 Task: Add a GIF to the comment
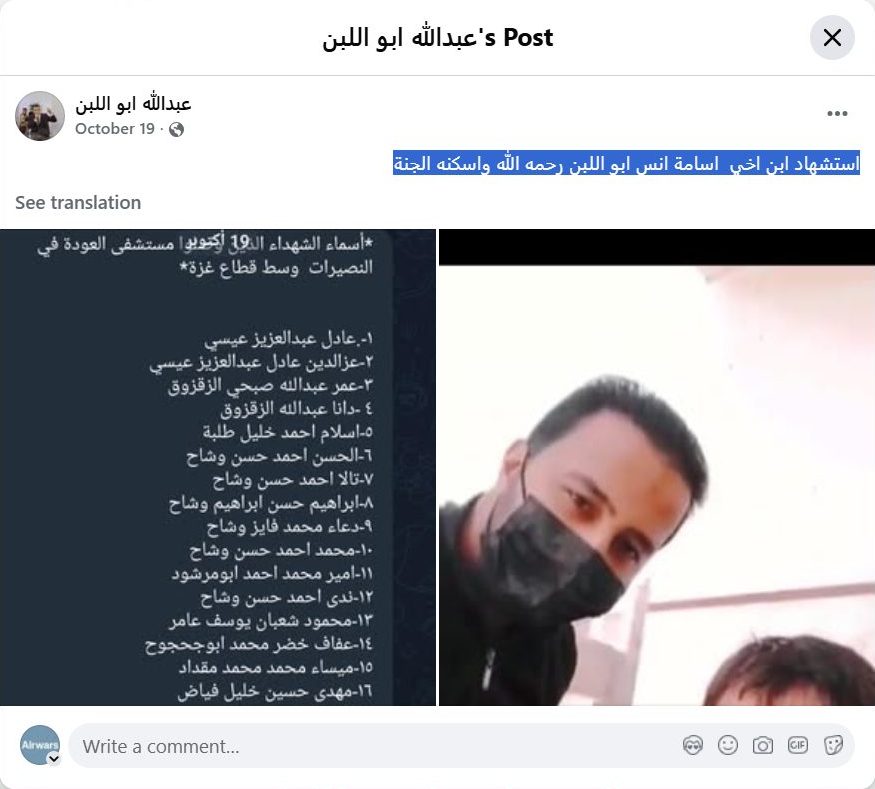[x=797, y=745]
